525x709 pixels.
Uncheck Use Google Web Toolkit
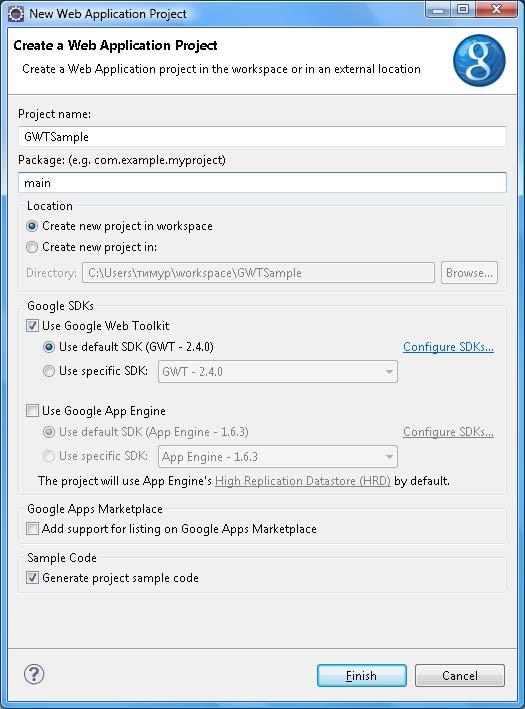[x=32, y=326]
